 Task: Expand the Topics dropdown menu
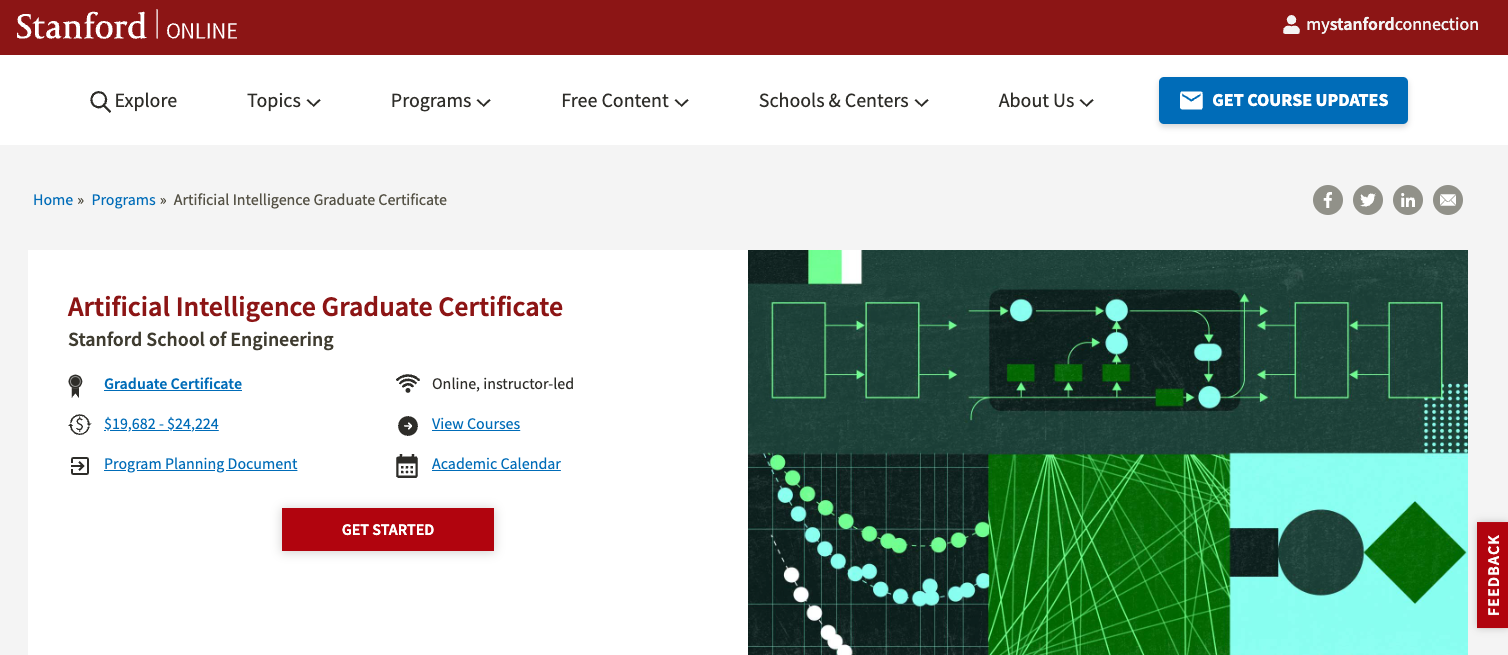click(284, 100)
